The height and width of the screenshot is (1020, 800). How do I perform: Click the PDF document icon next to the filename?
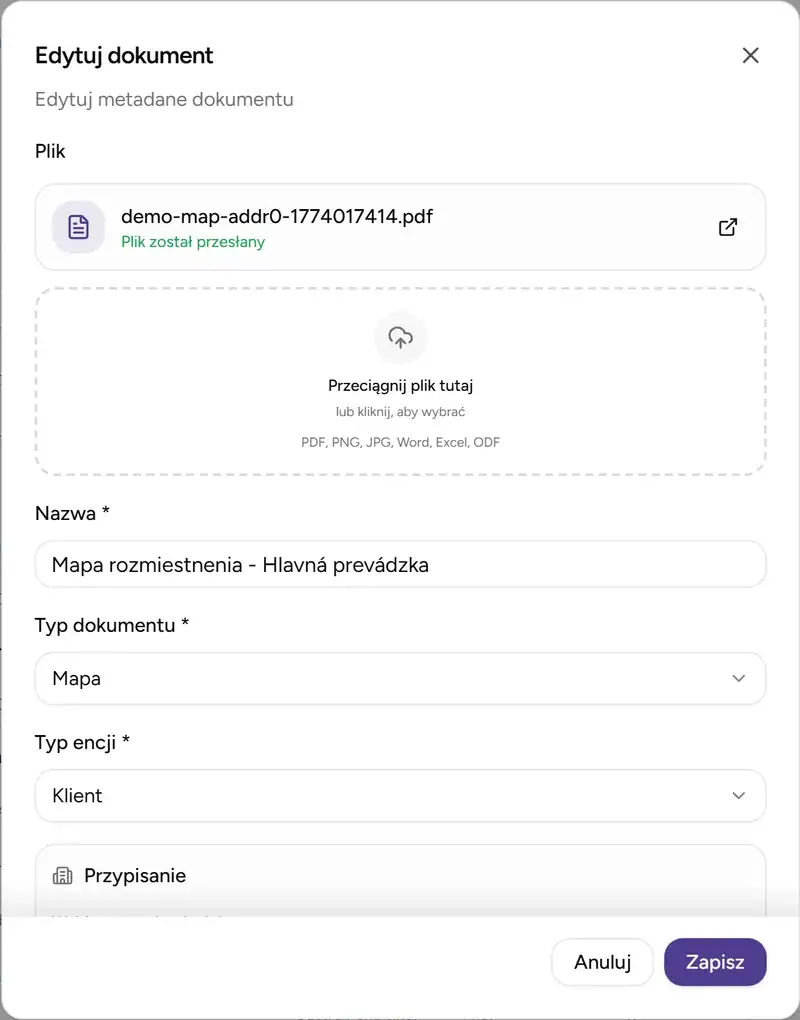click(78, 227)
